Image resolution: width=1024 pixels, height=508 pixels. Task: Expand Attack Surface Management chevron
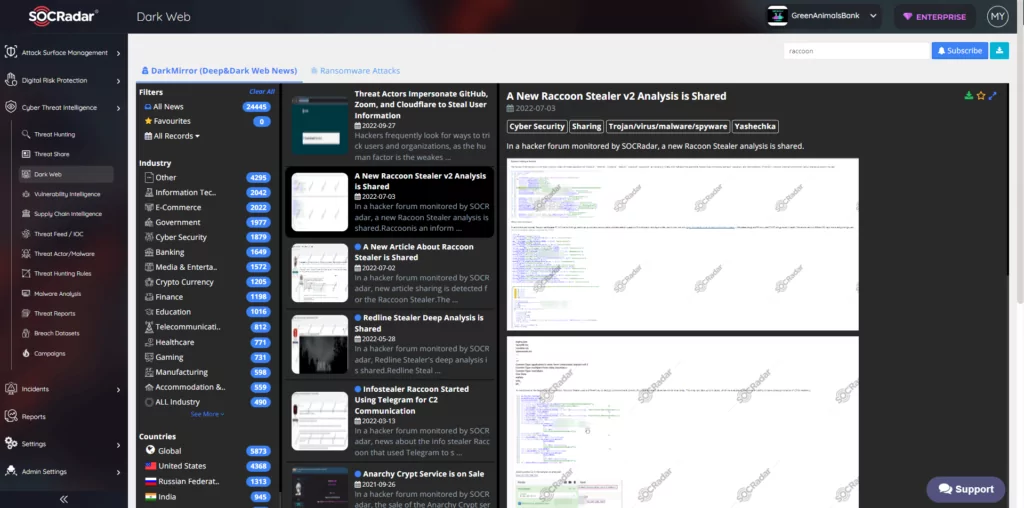coord(118,53)
